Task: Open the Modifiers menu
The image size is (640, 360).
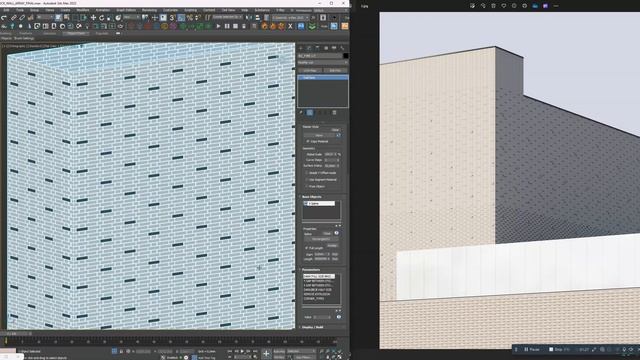Action: coord(83,10)
